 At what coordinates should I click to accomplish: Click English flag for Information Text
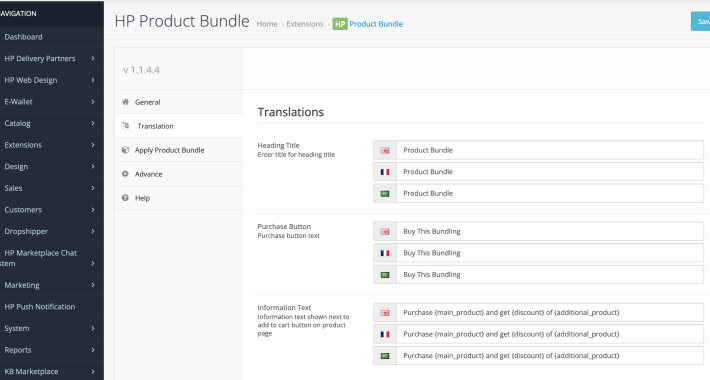coord(385,313)
